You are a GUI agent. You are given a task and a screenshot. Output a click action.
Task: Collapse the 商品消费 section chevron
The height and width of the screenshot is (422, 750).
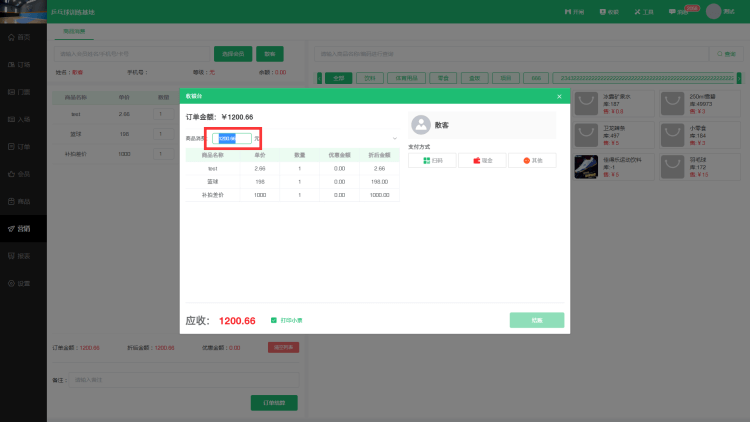[394, 139]
